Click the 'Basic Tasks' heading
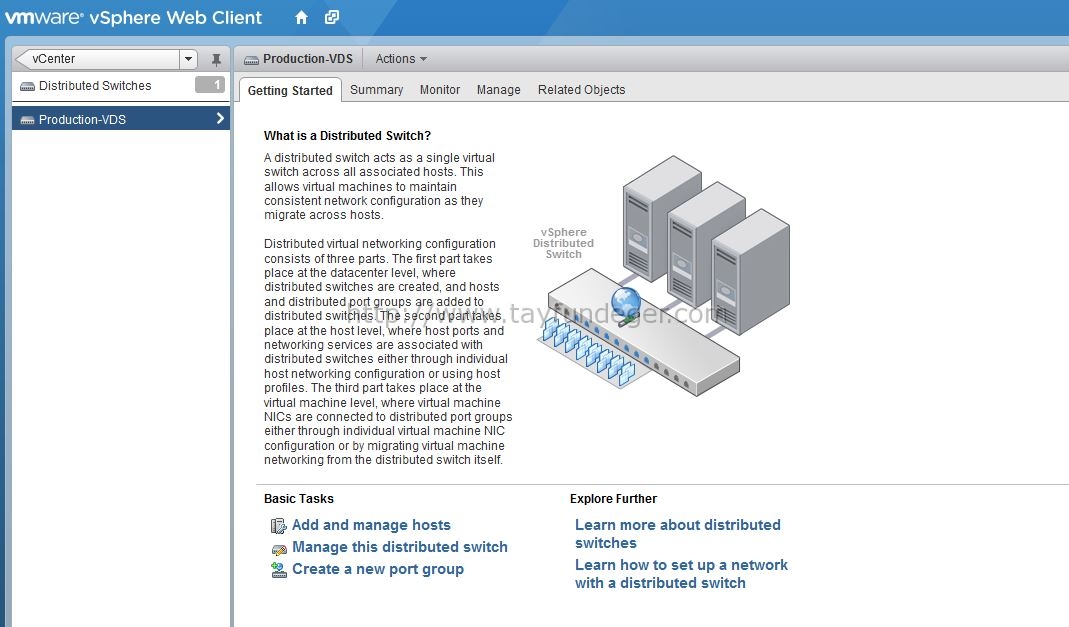Viewport: 1069px width, 627px height. tap(299, 498)
